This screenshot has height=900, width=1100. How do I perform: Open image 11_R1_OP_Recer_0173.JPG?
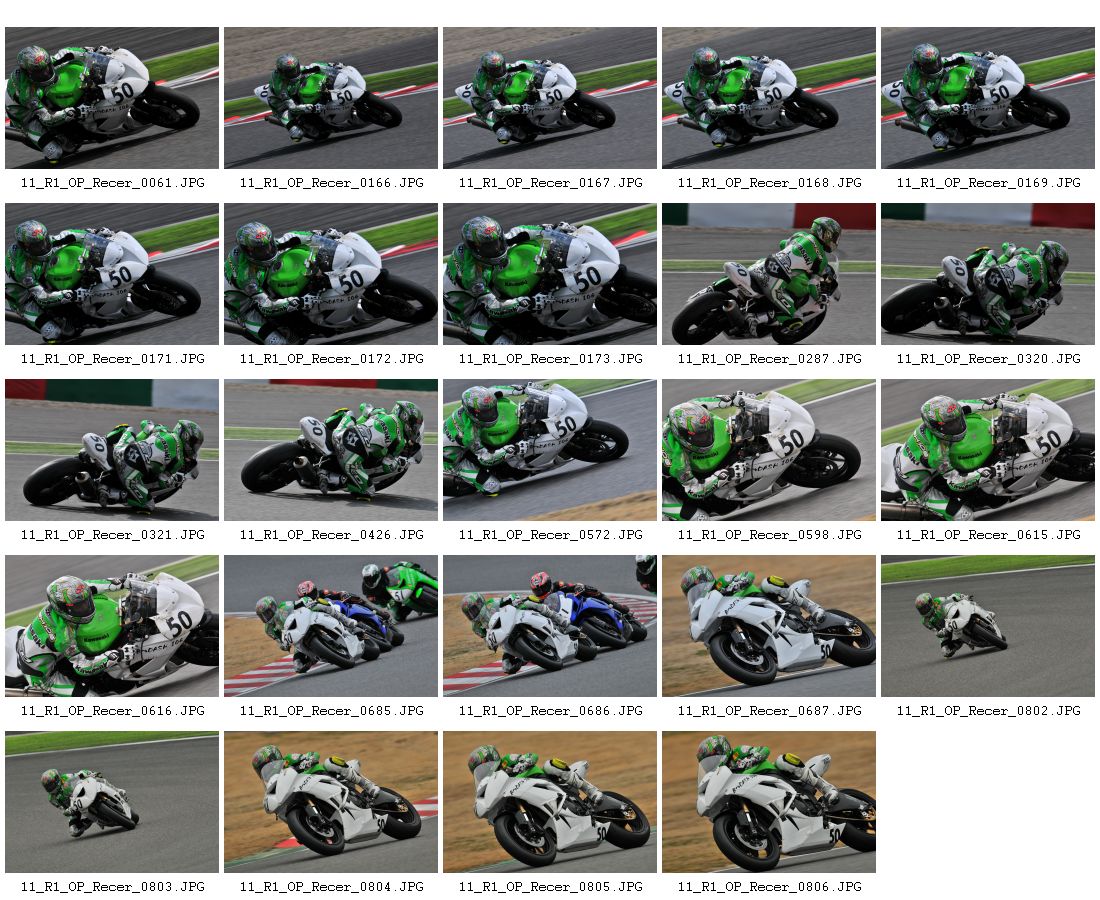pos(550,274)
